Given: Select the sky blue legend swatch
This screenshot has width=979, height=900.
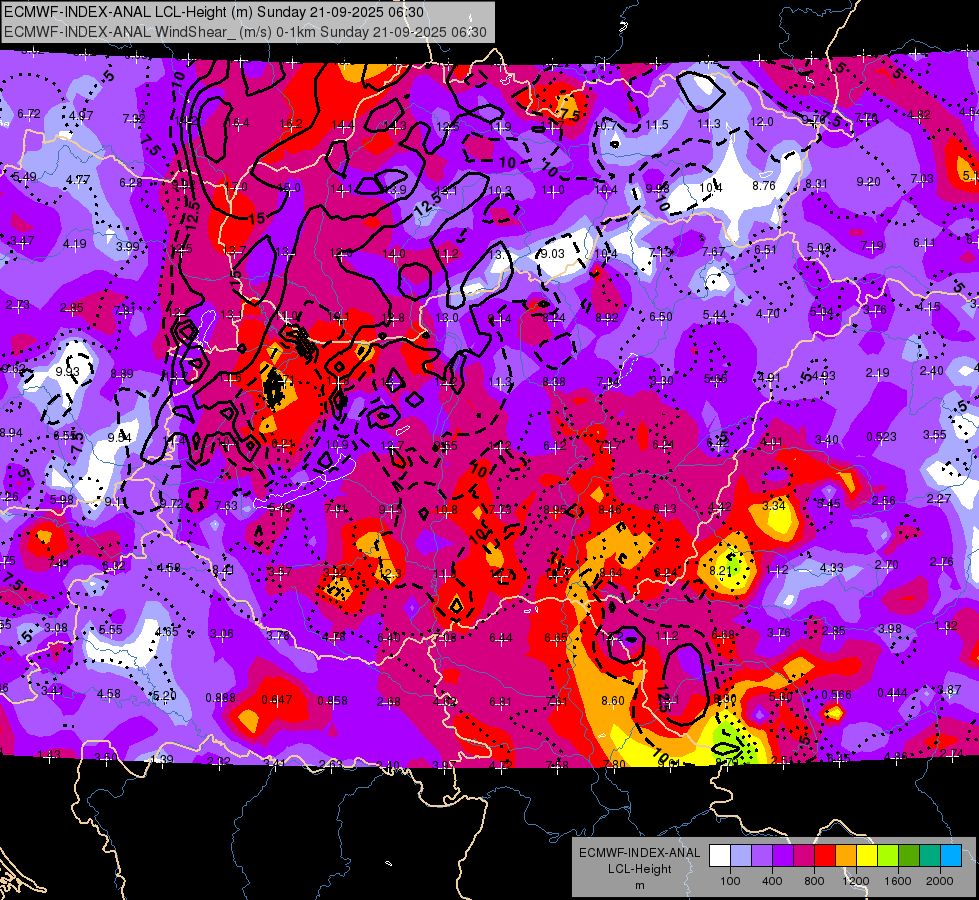Looking at the screenshot, I should coord(951,856).
